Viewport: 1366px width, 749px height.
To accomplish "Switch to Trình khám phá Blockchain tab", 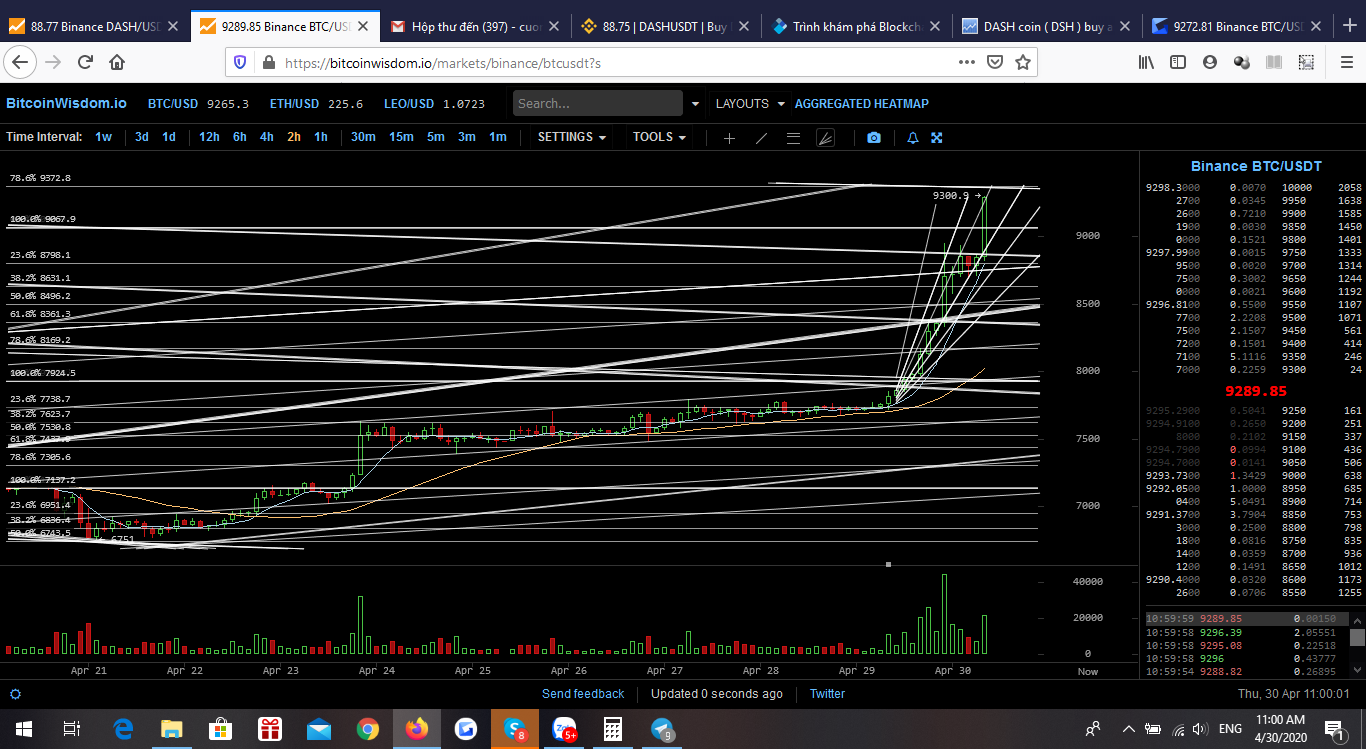I will 856,27.
